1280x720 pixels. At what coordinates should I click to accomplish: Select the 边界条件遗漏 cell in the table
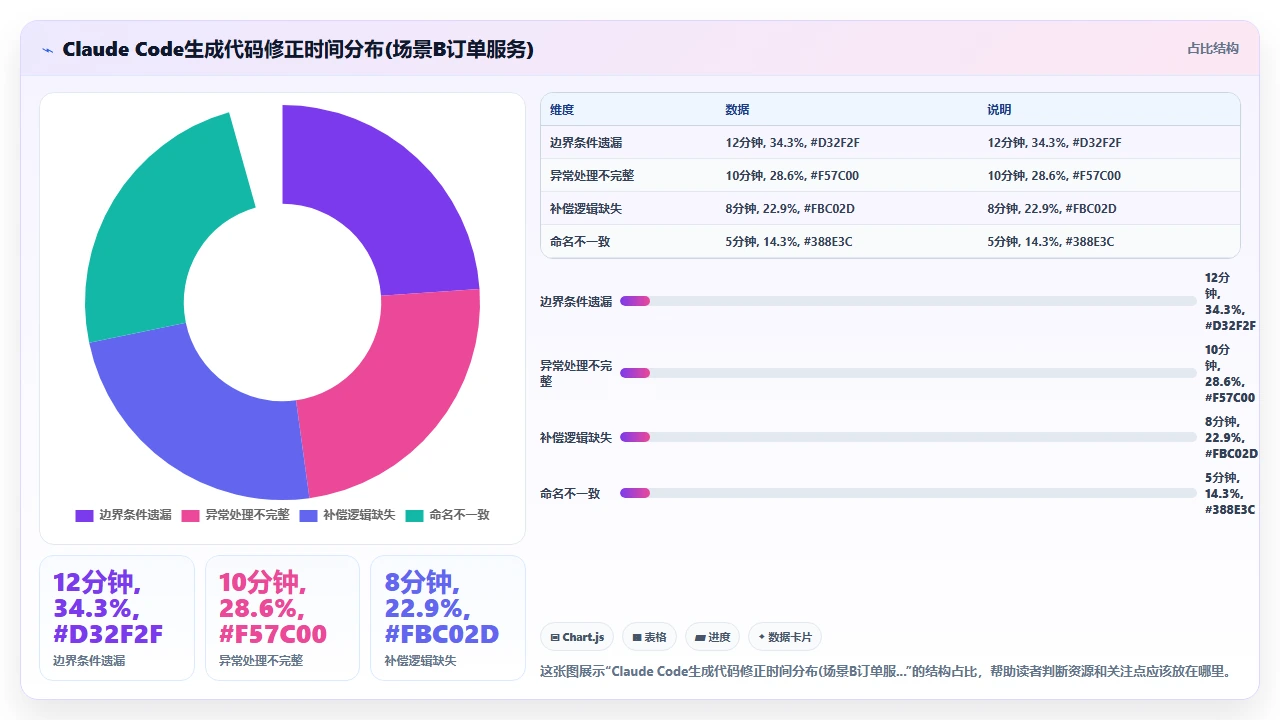click(x=628, y=143)
